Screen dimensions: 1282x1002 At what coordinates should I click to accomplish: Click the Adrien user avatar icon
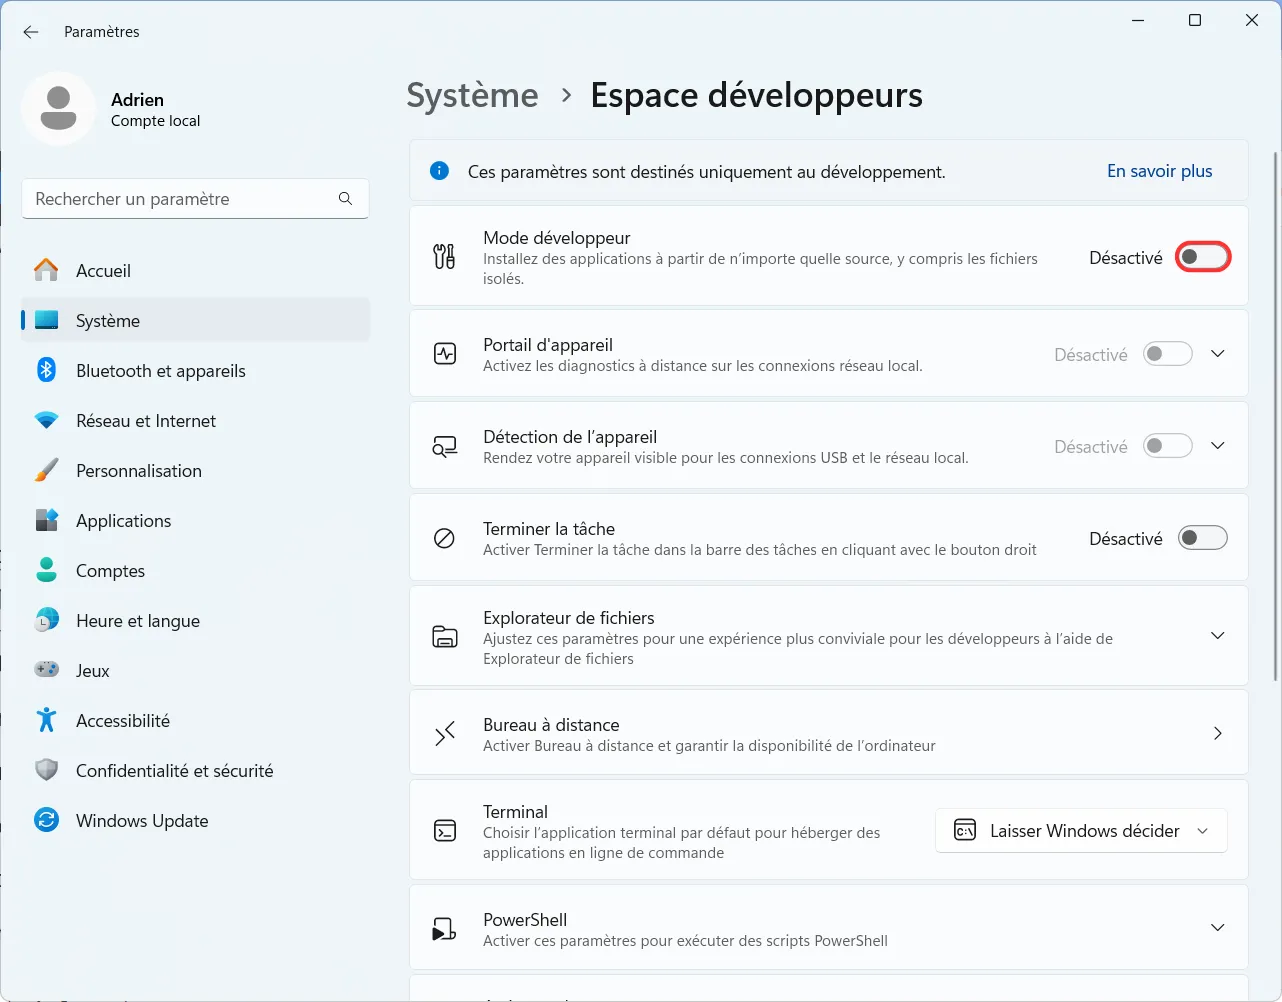(x=58, y=108)
